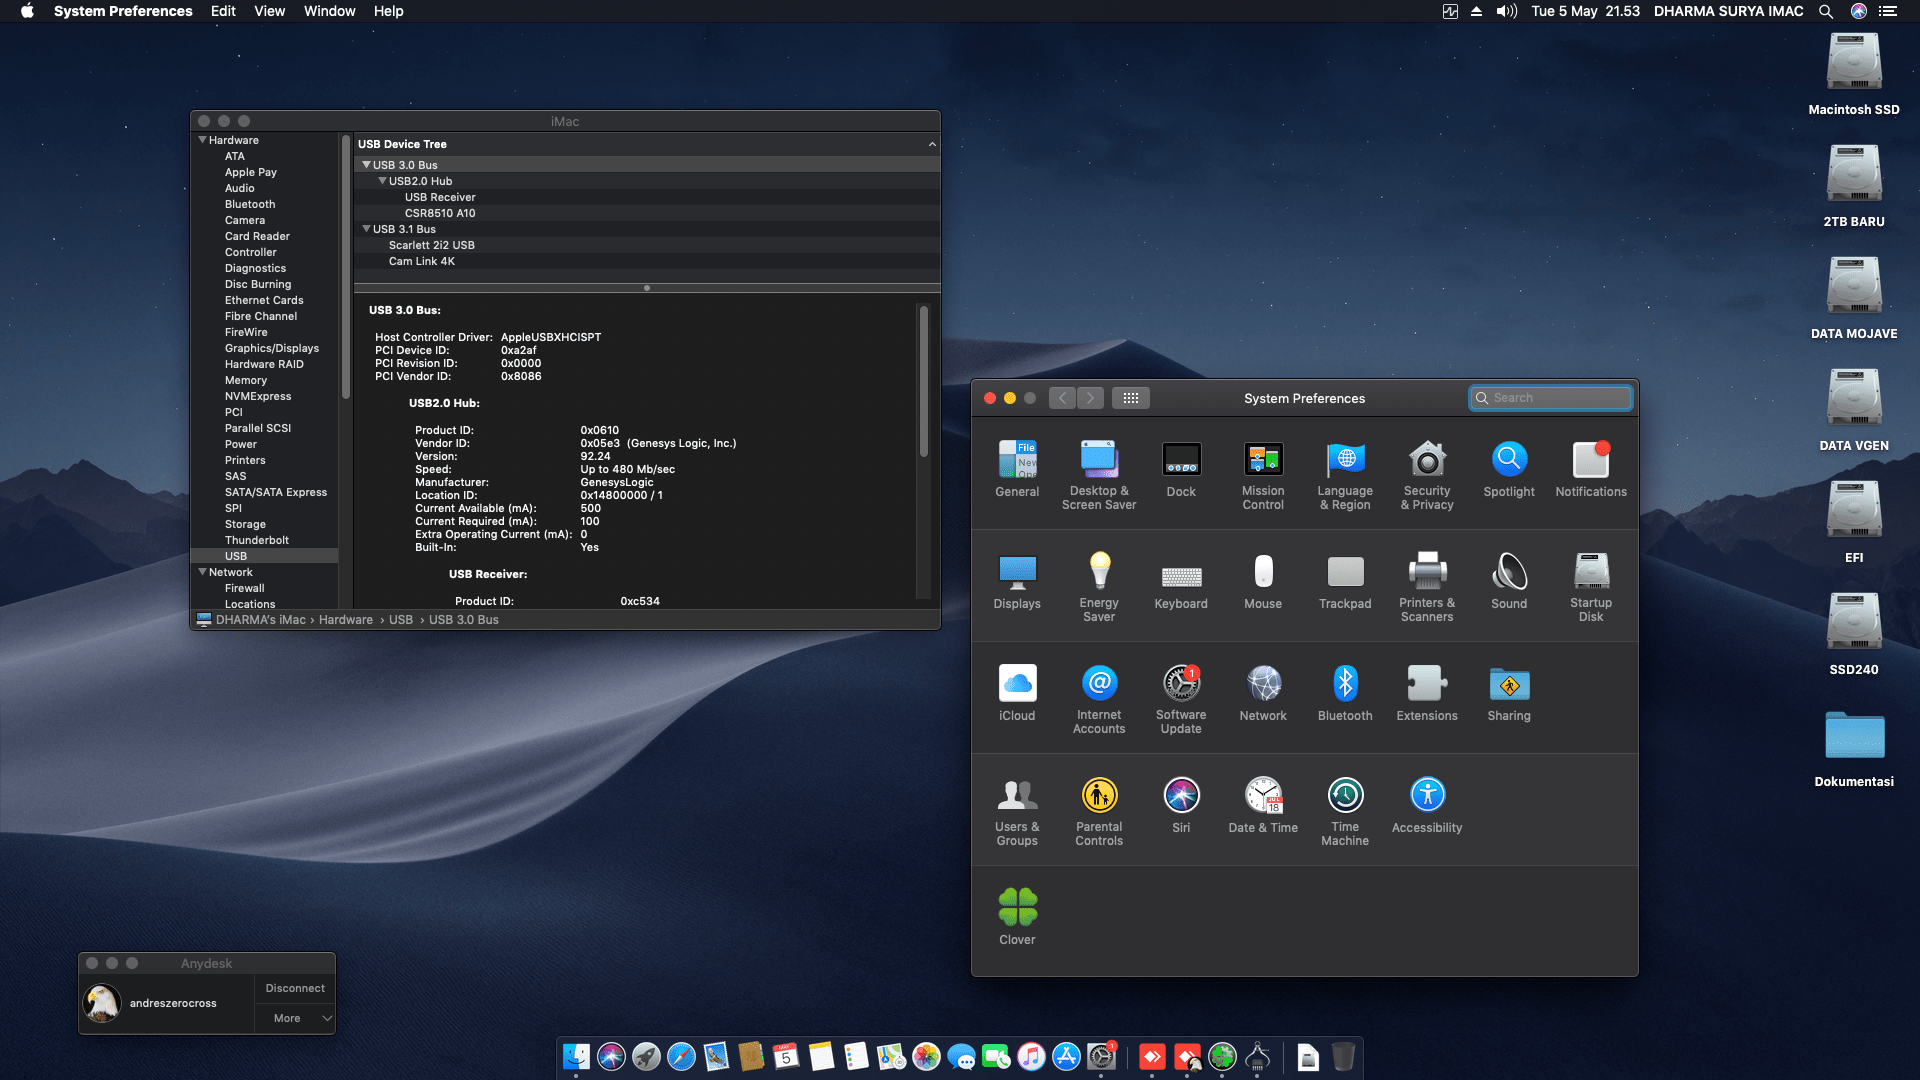The width and height of the screenshot is (1920, 1080).
Task: Open Date & Time preferences
Action: [x=1263, y=804]
